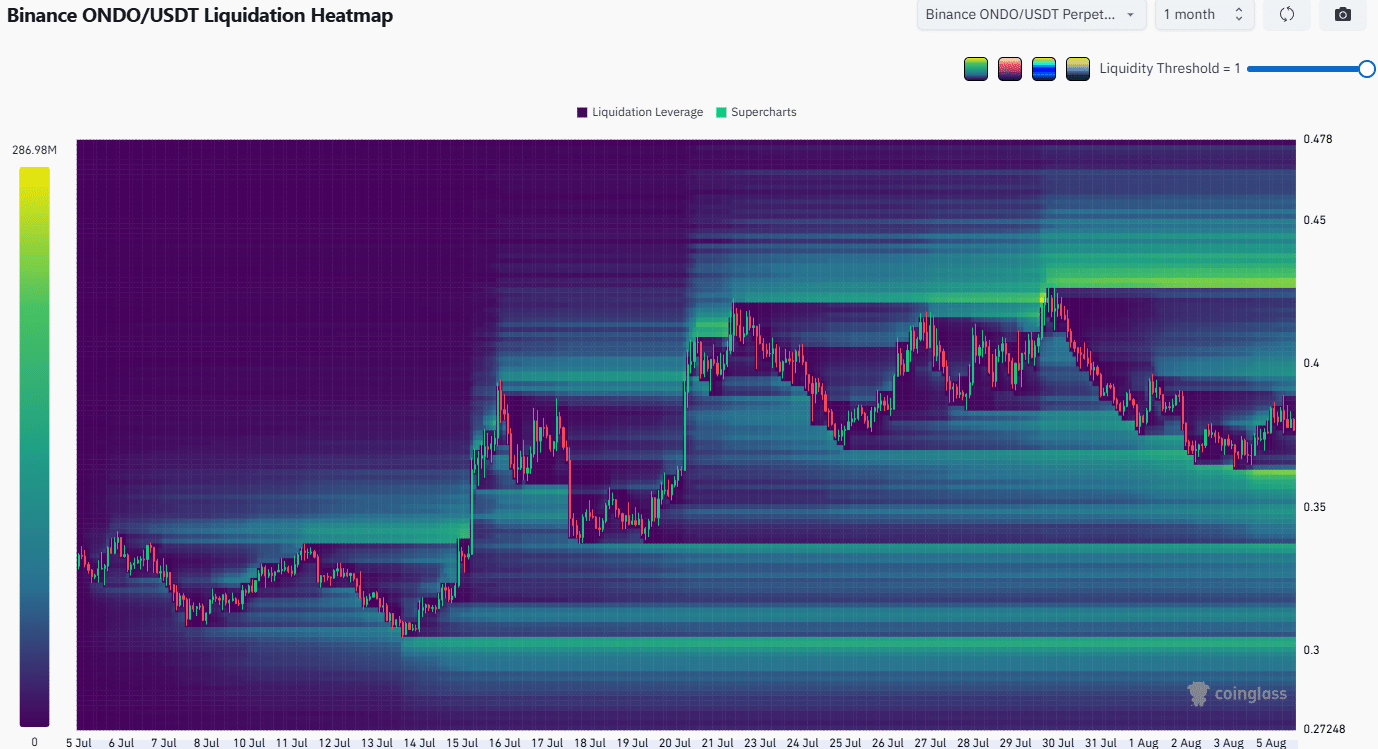The width and height of the screenshot is (1378, 749).
Task: Toggle the Supercharts legend series
Action: [x=756, y=112]
